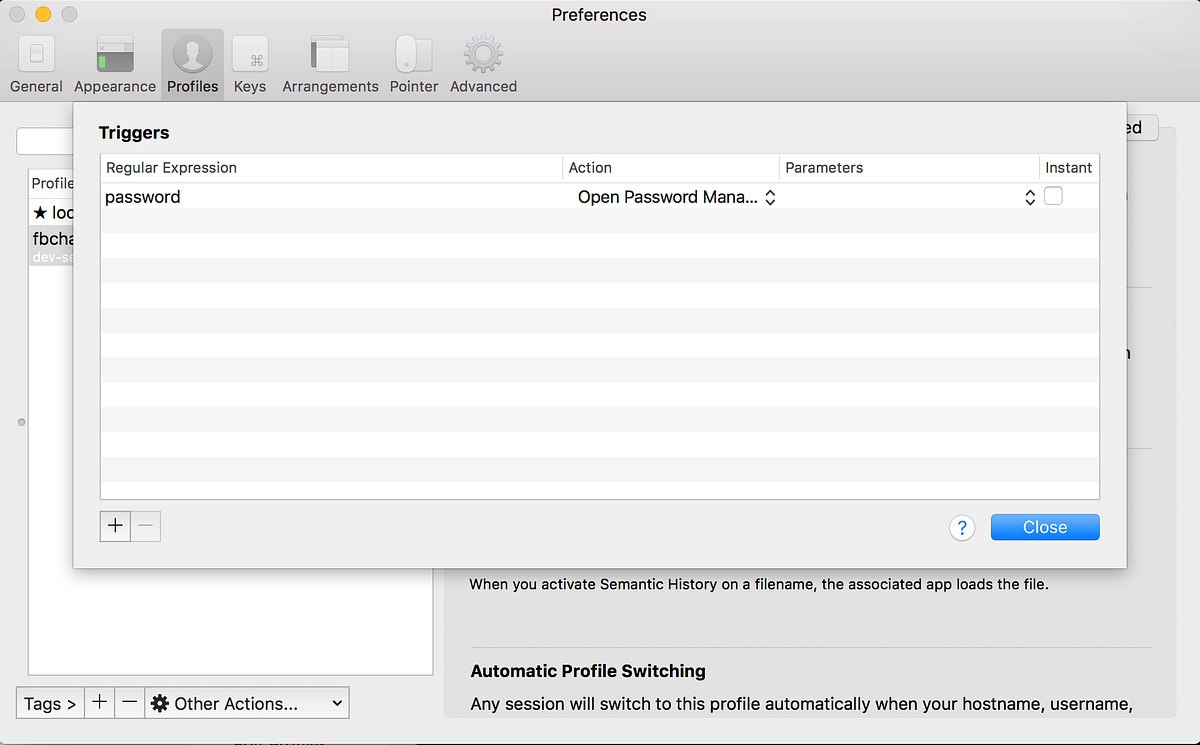This screenshot has width=1200, height=745.
Task: Open the Keys preferences pane
Action: 249,65
